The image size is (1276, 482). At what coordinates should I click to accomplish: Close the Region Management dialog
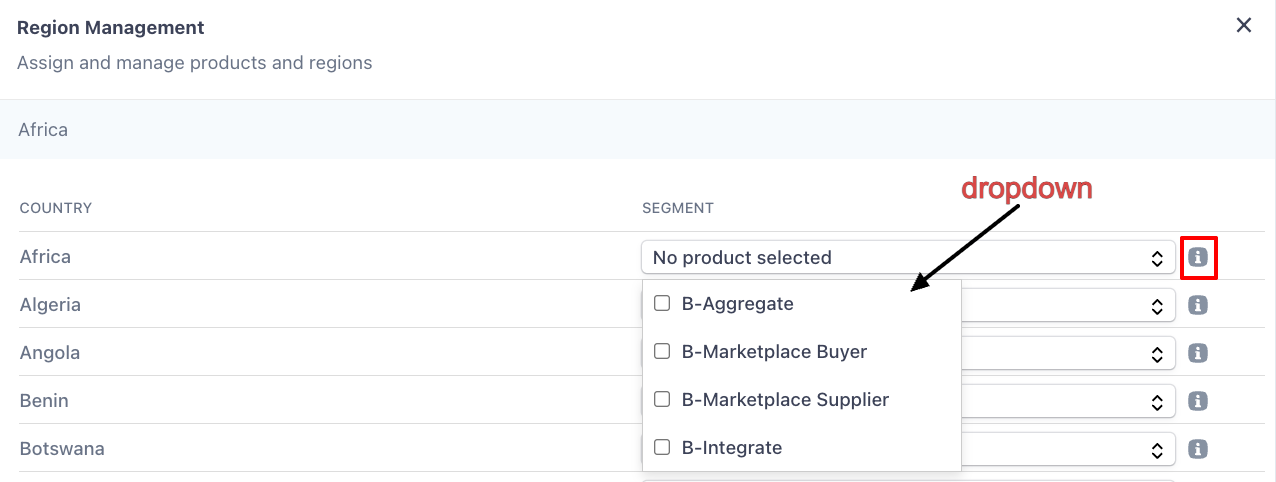1244,26
